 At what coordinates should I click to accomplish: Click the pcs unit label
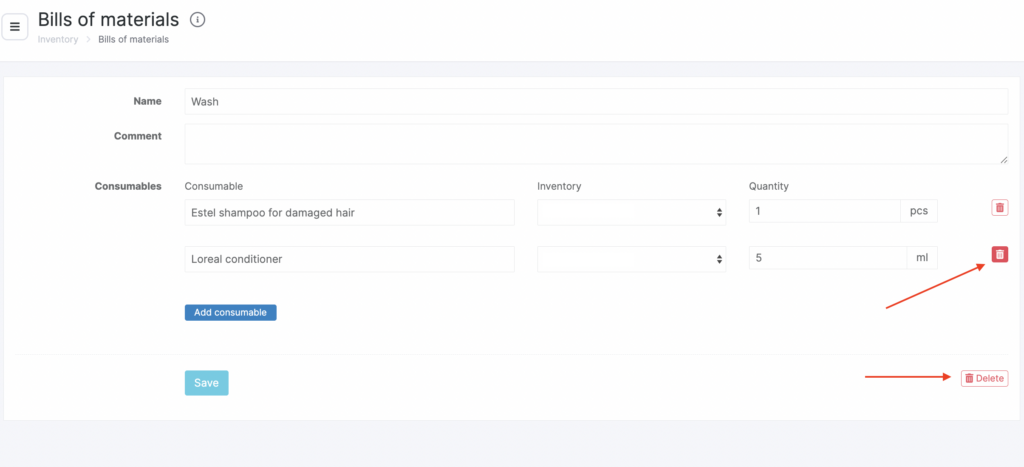click(919, 212)
